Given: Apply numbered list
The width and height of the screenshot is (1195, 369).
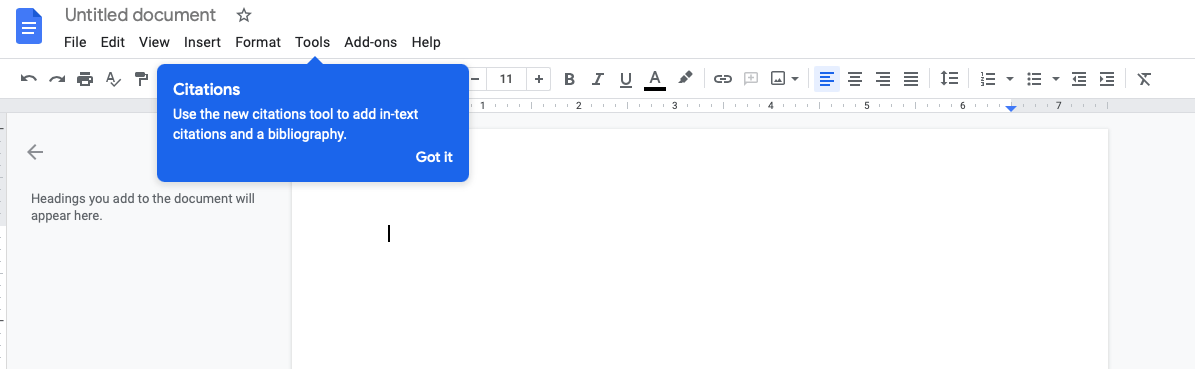Looking at the screenshot, I should [988, 79].
